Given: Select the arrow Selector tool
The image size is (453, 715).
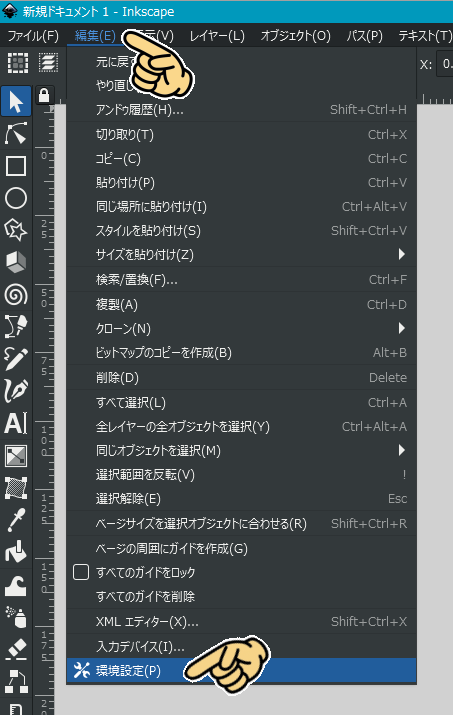Looking at the screenshot, I should point(16,102).
